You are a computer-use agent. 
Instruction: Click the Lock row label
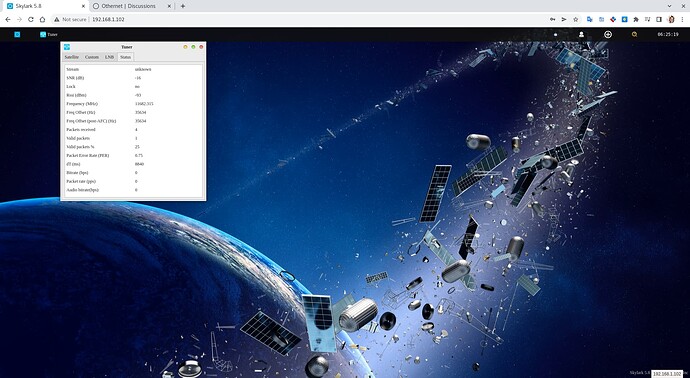pyautogui.click(x=71, y=87)
